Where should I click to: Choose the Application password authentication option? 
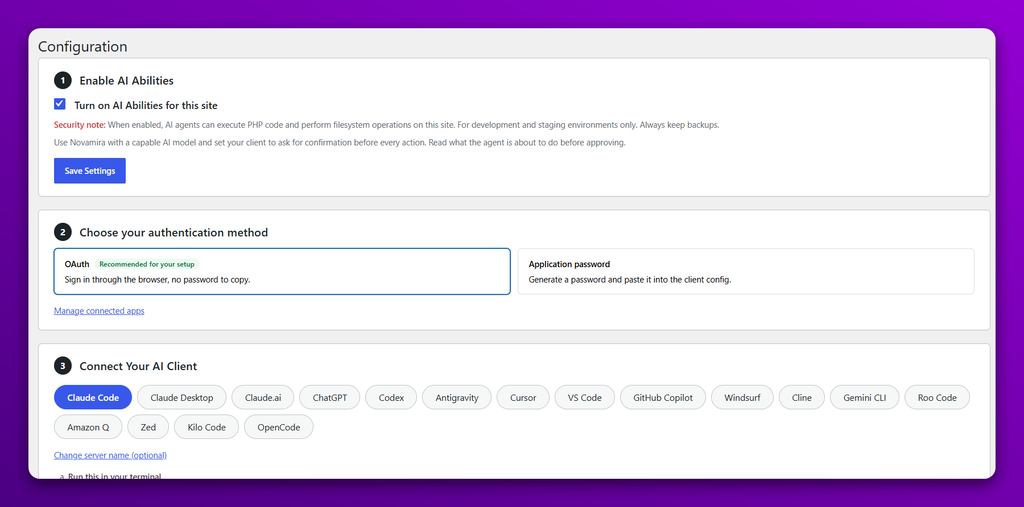coord(746,271)
